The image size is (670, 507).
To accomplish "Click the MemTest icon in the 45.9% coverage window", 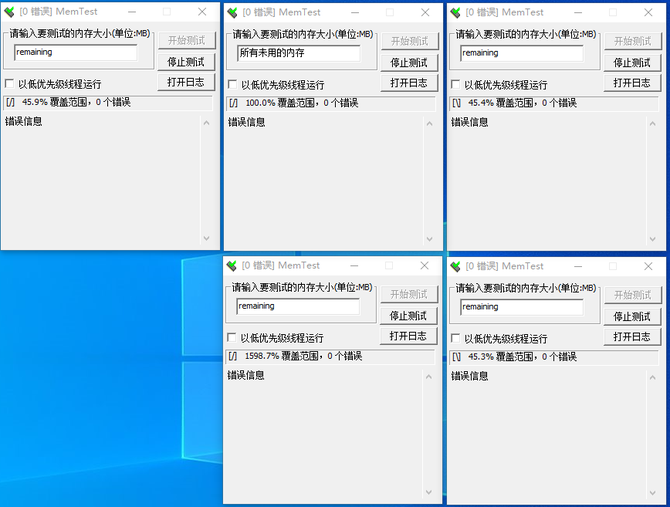I will pos(10,12).
